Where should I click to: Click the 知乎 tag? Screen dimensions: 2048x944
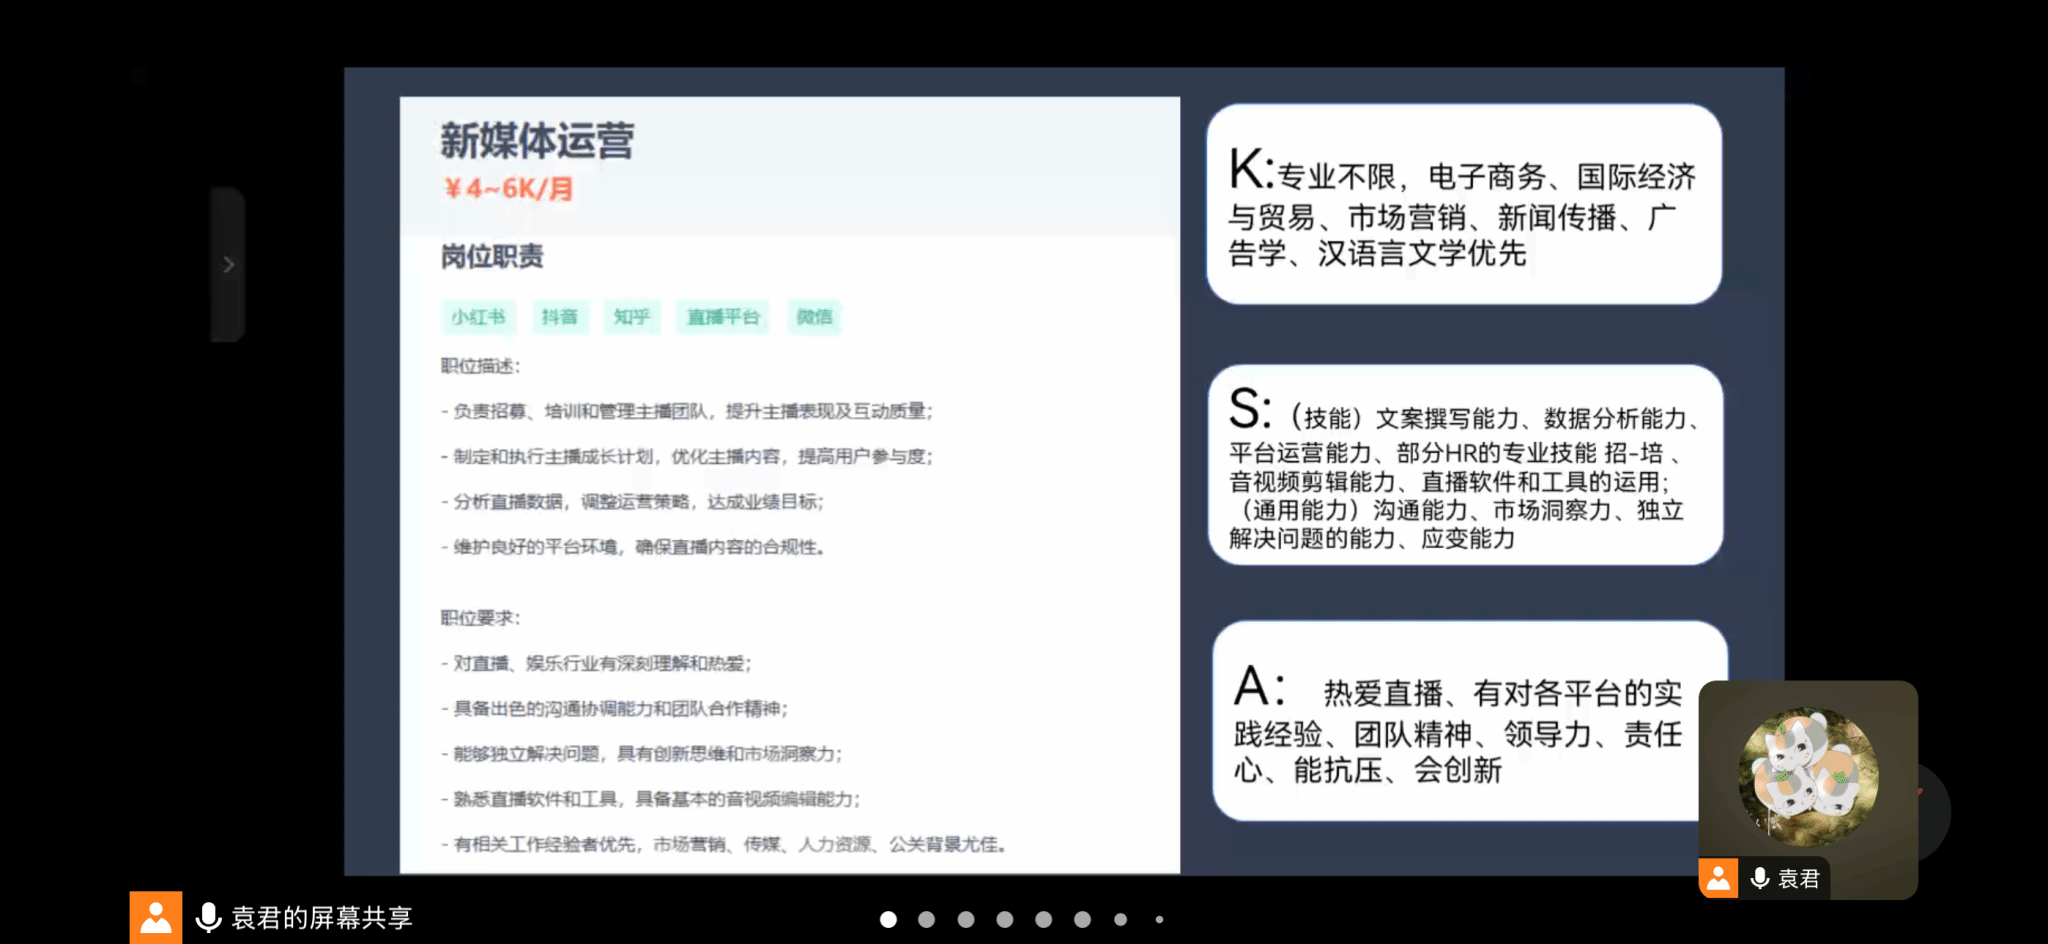[x=631, y=317]
